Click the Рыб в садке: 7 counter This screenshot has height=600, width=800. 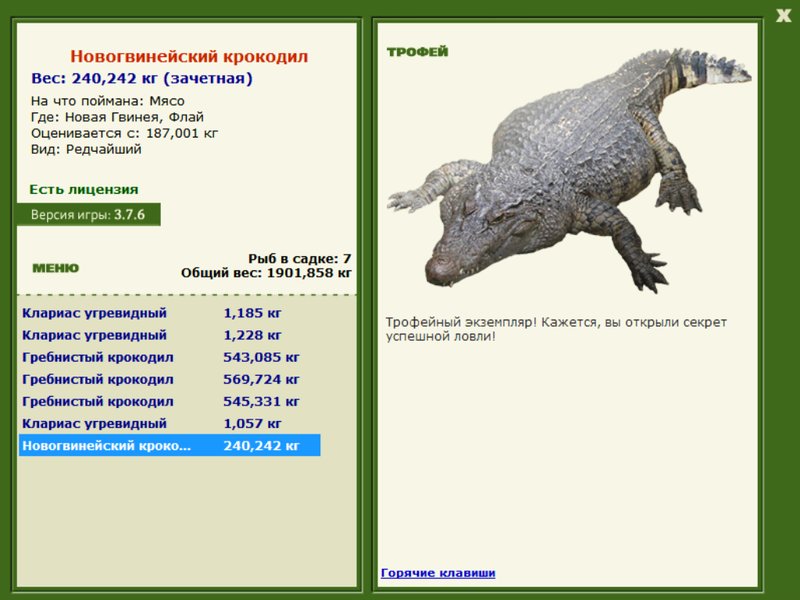(299, 258)
